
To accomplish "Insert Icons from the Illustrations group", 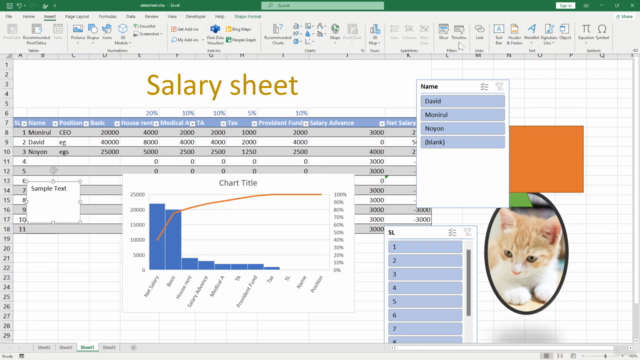I will (107, 33).
